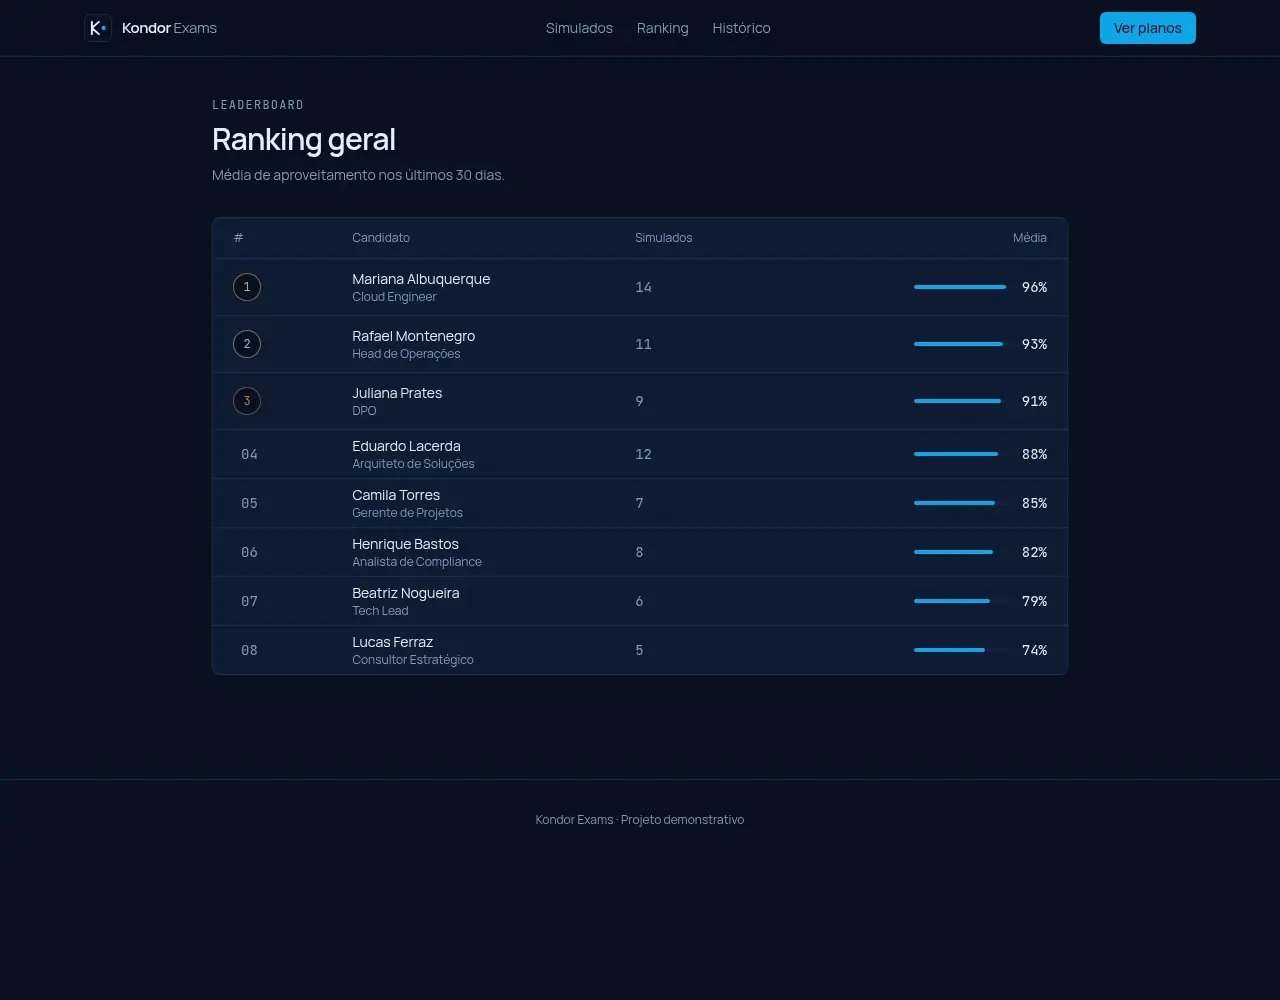
Task: Click the Cloud Engineer job title
Action: coord(394,297)
